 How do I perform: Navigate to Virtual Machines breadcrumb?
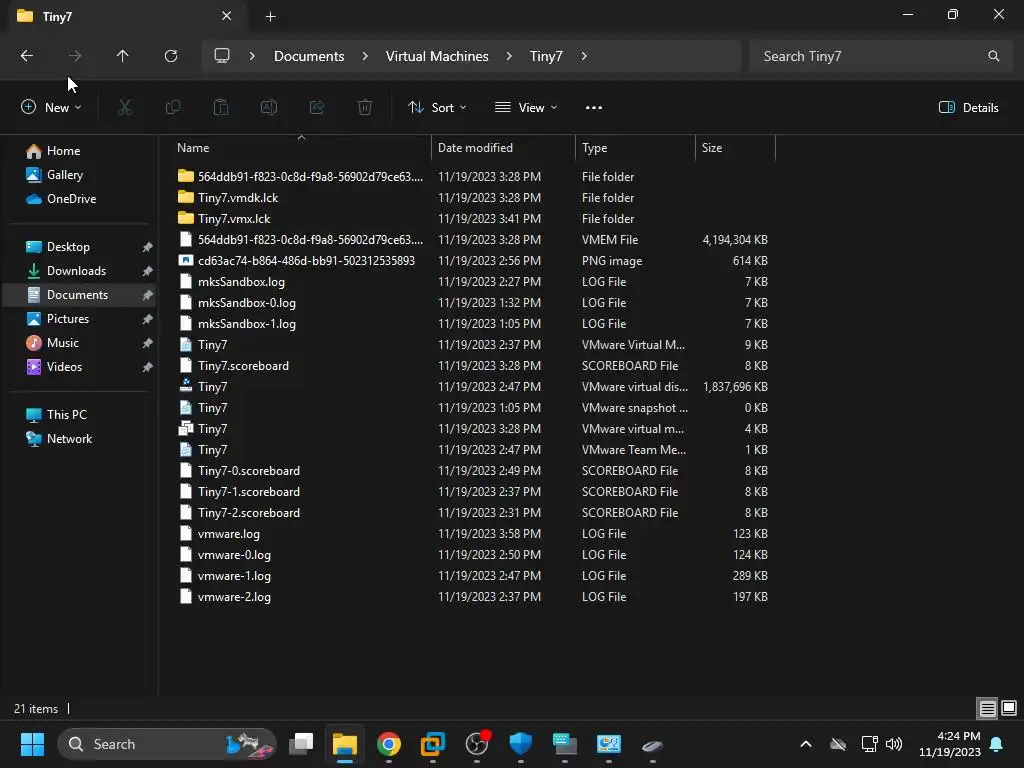(437, 56)
